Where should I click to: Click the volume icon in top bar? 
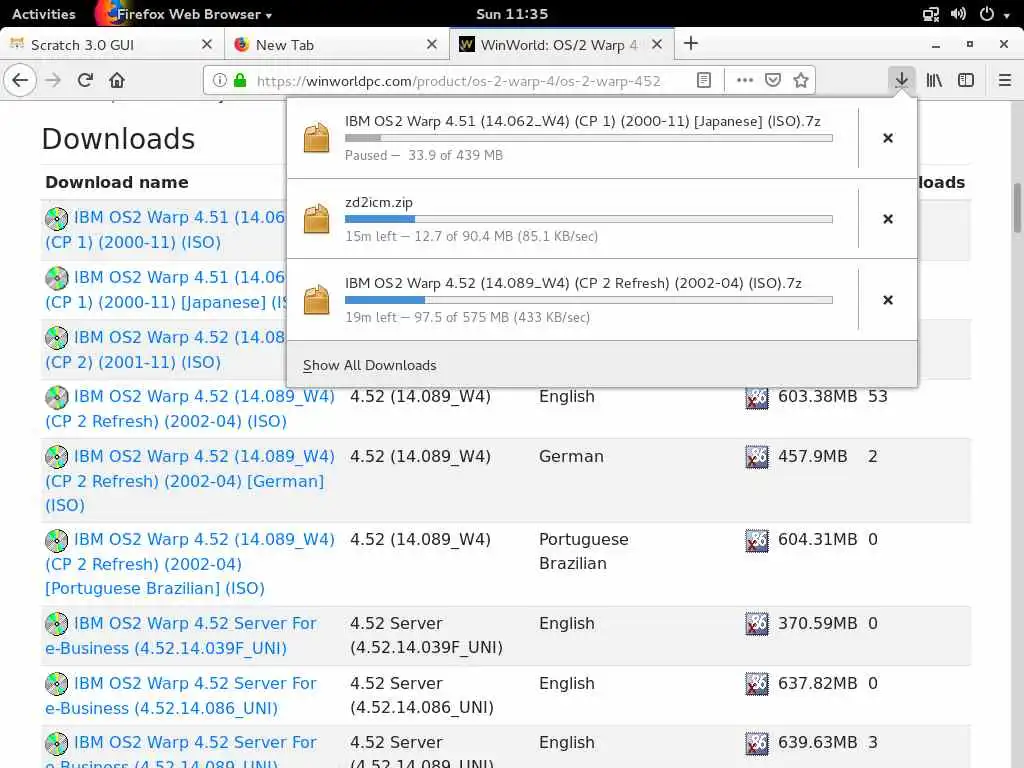click(958, 14)
